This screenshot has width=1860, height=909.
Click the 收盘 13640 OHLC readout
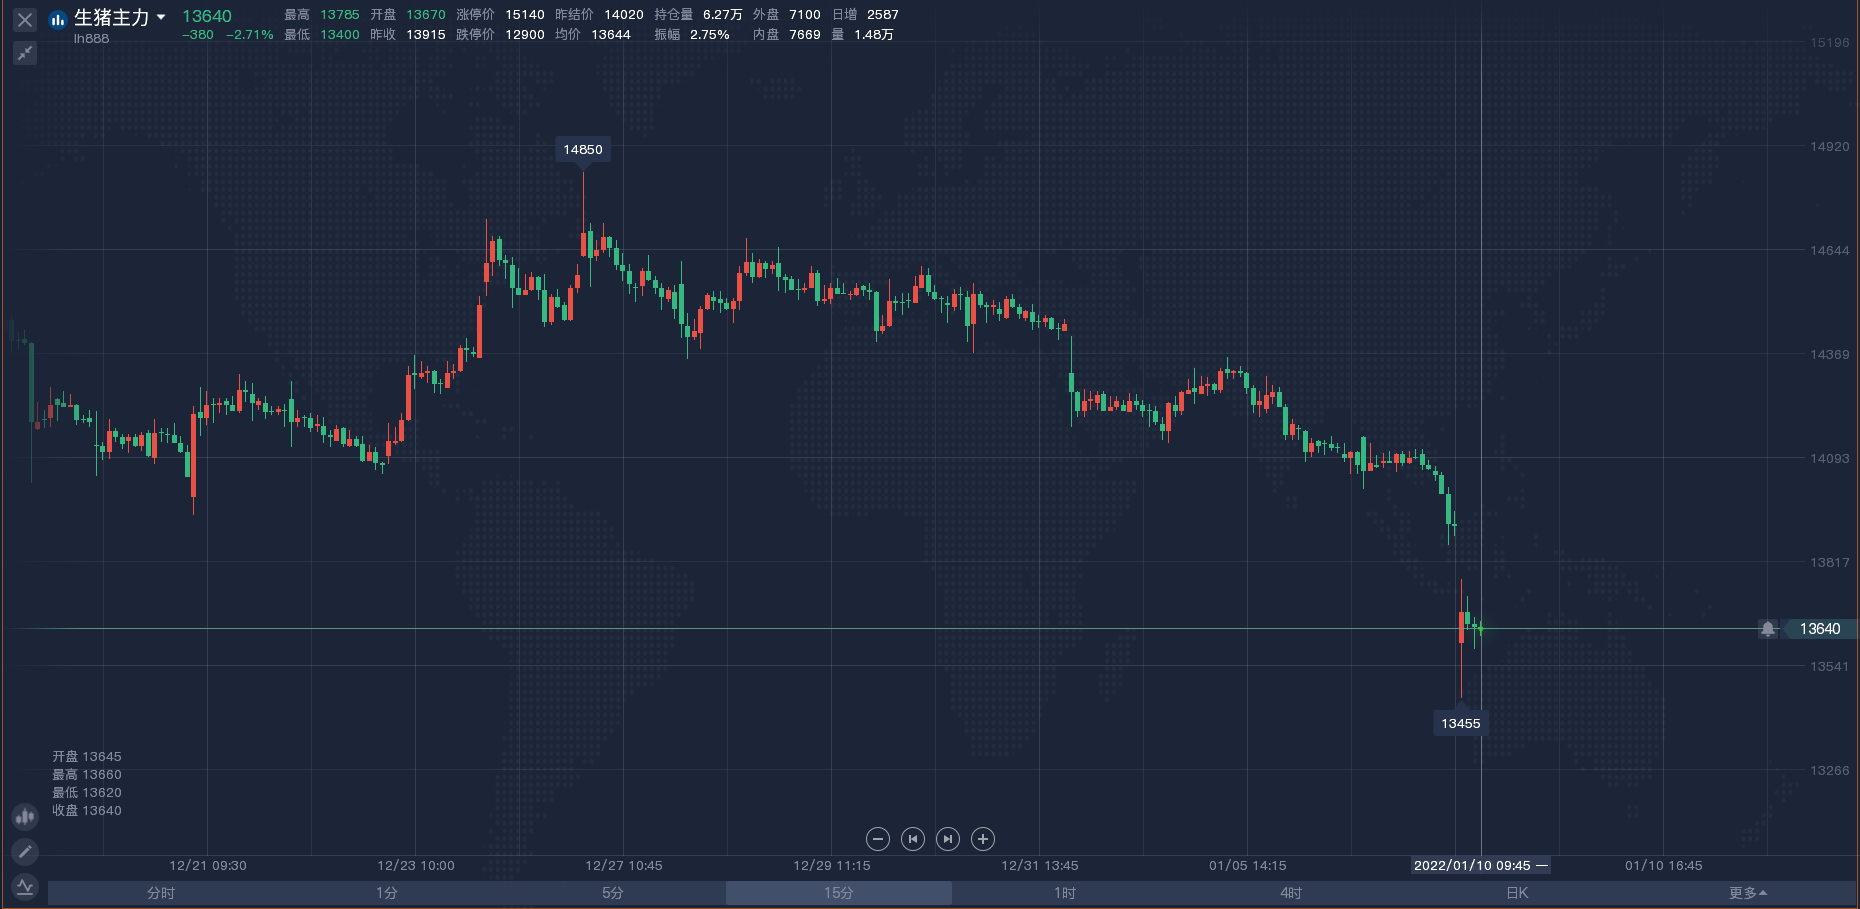tap(87, 811)
